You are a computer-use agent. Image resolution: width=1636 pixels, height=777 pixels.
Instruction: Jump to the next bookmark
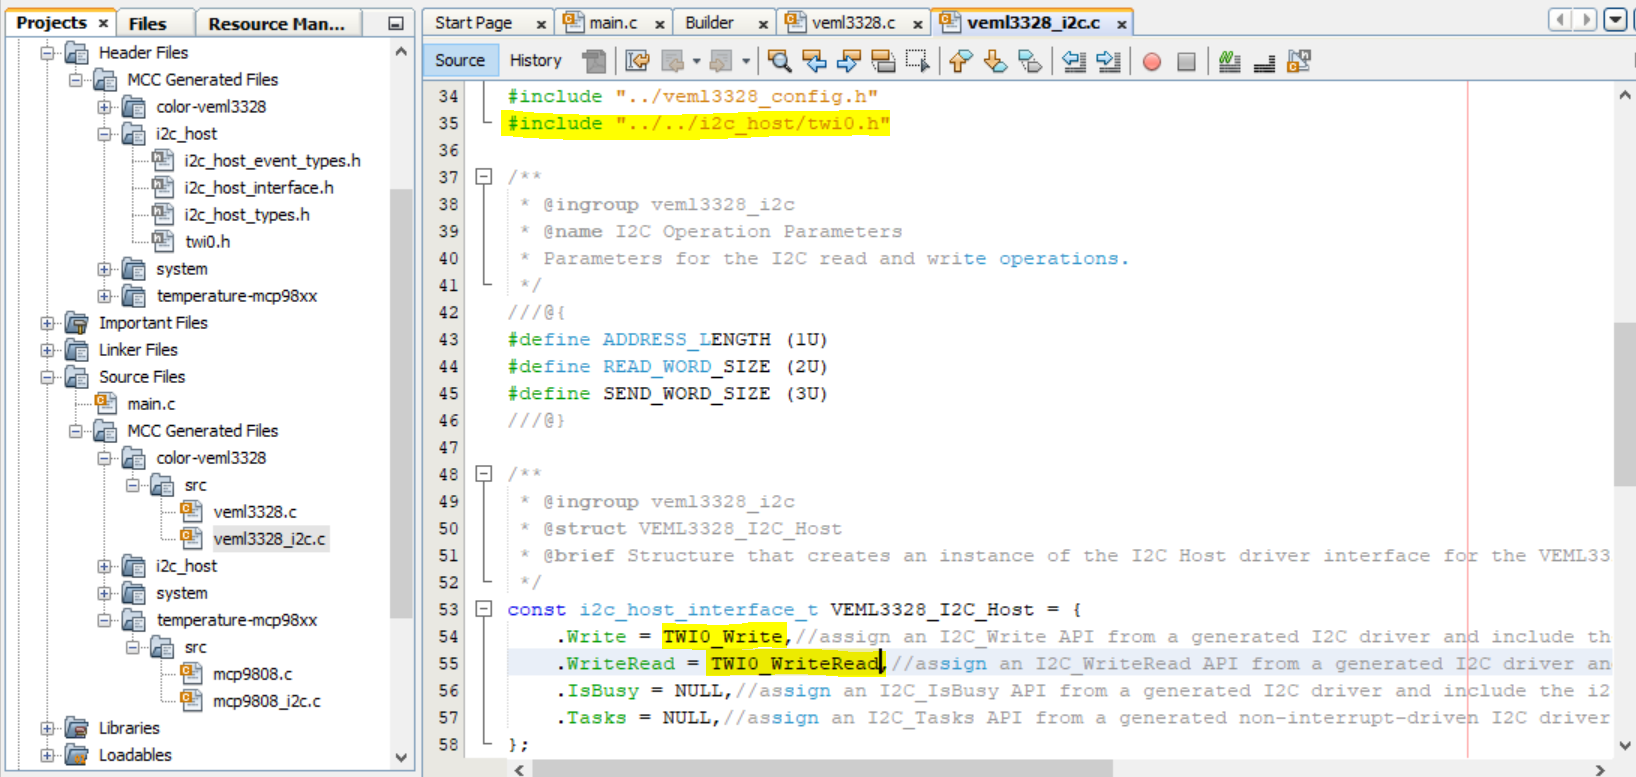(x=995, y=61)
